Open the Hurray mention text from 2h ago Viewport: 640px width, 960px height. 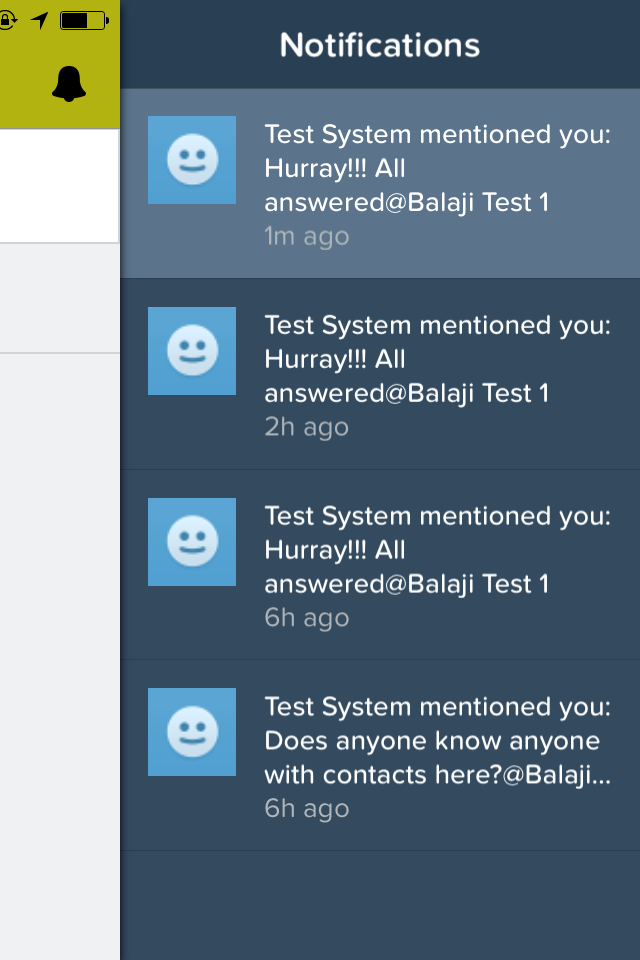[x=436, y=359]
